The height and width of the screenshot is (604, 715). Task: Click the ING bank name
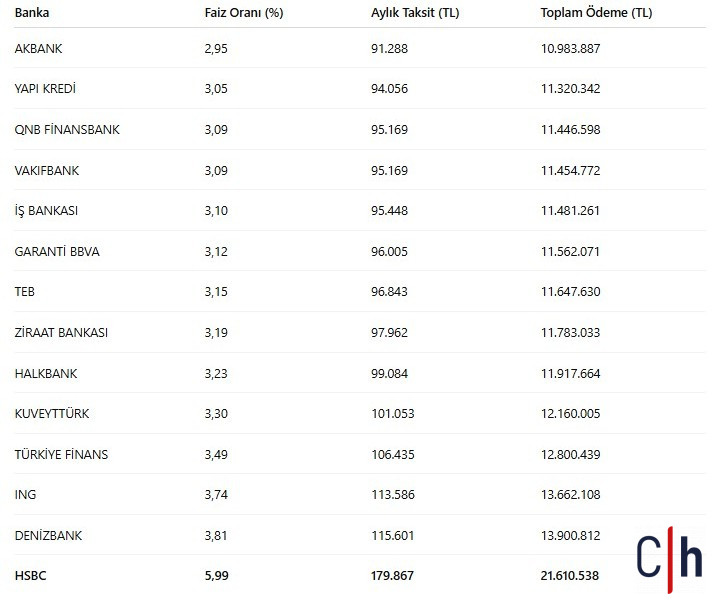(25, 495)
